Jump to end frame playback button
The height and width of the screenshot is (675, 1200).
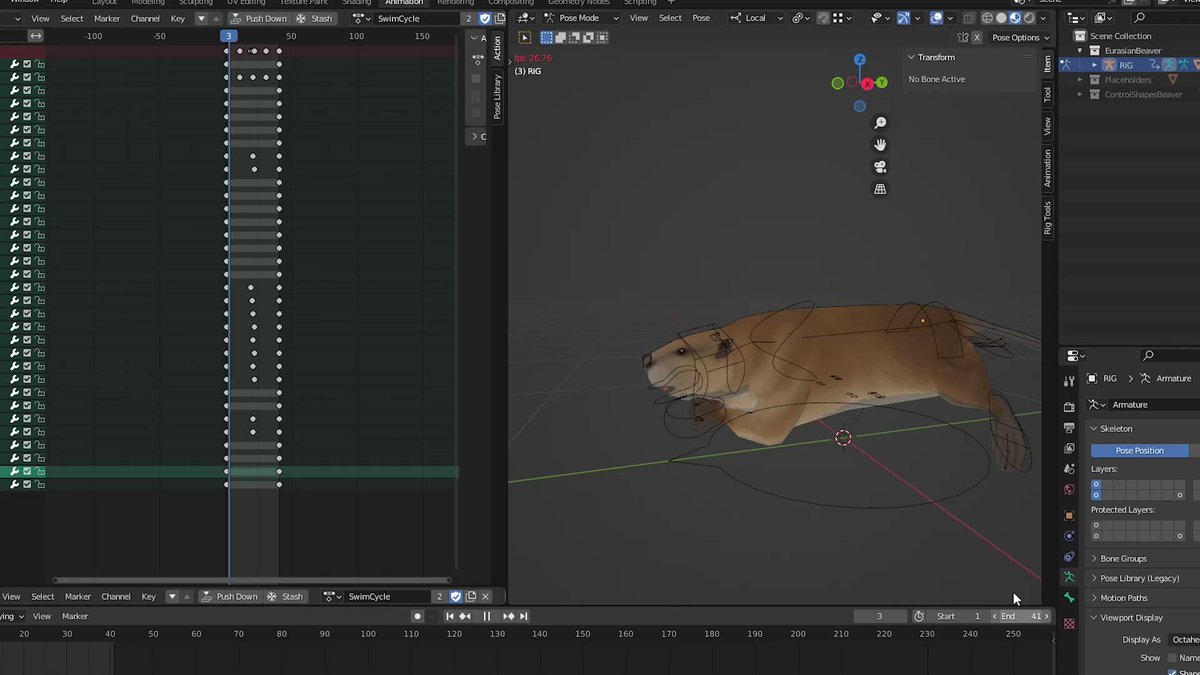[523, 616]
